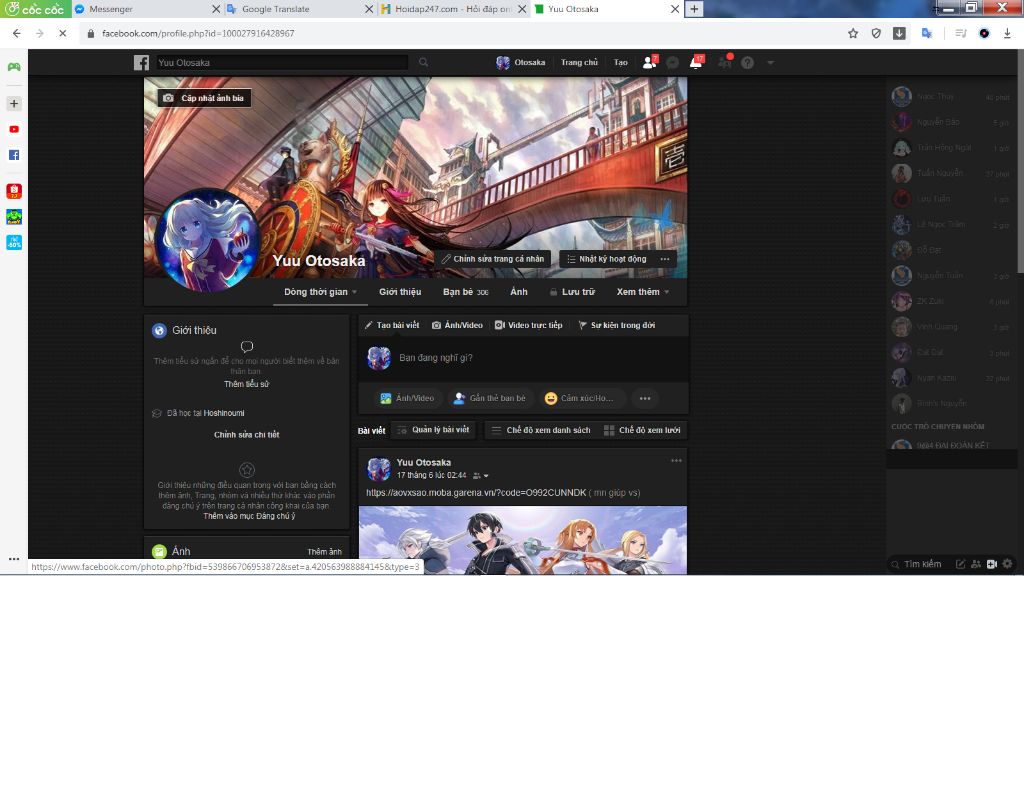The width and height of the screenshot is (1024, 788).
Task: Select Video trực tiếp option
Action: pos(528,325)
